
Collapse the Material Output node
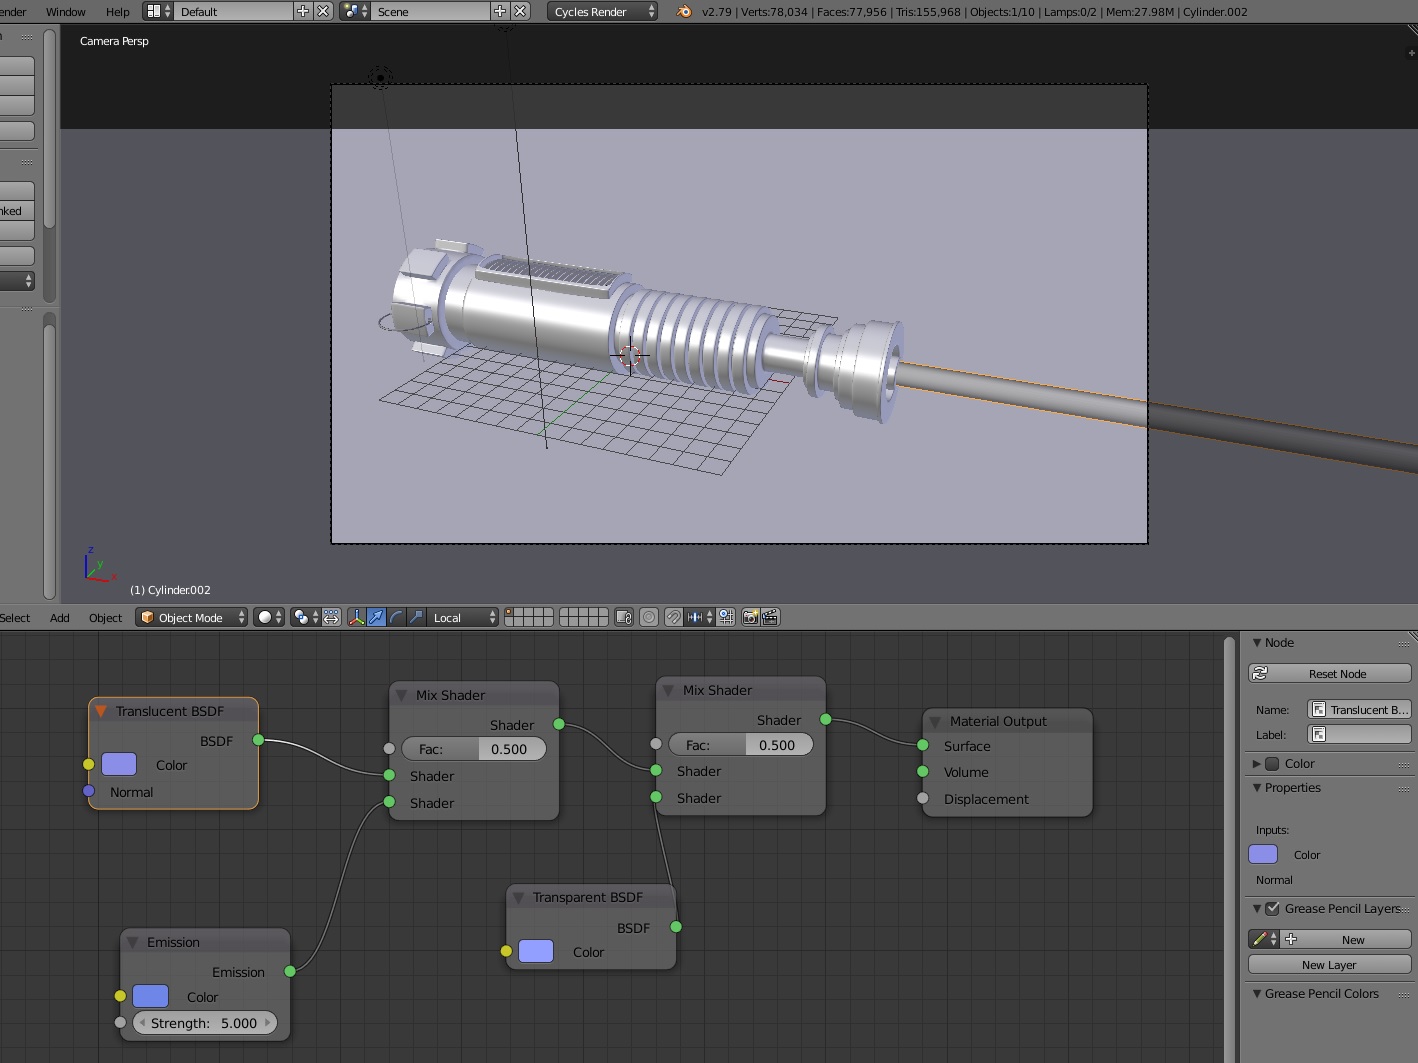tap(935, 721)
